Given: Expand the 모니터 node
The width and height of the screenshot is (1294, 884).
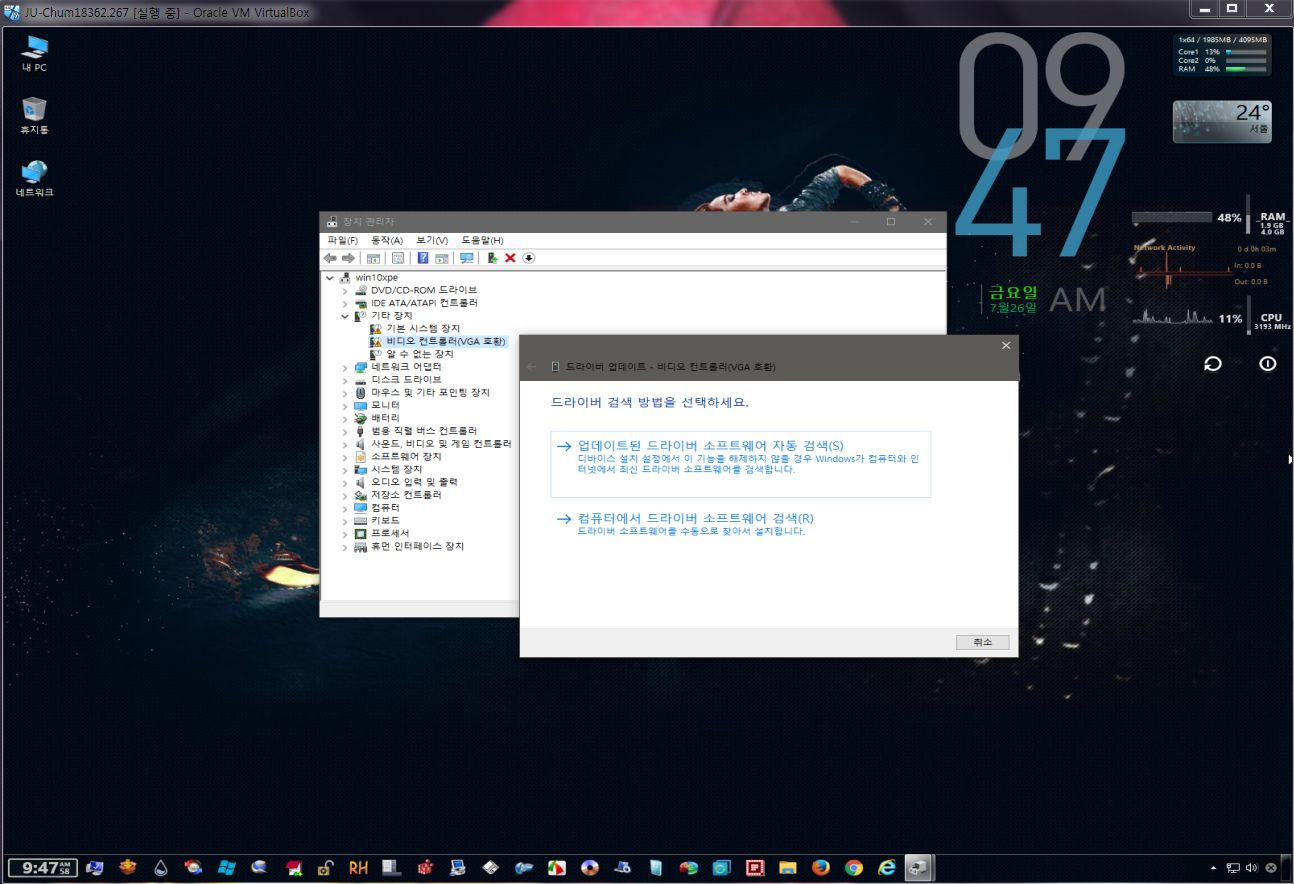Looking at the screenshot, I should point(346,405).
